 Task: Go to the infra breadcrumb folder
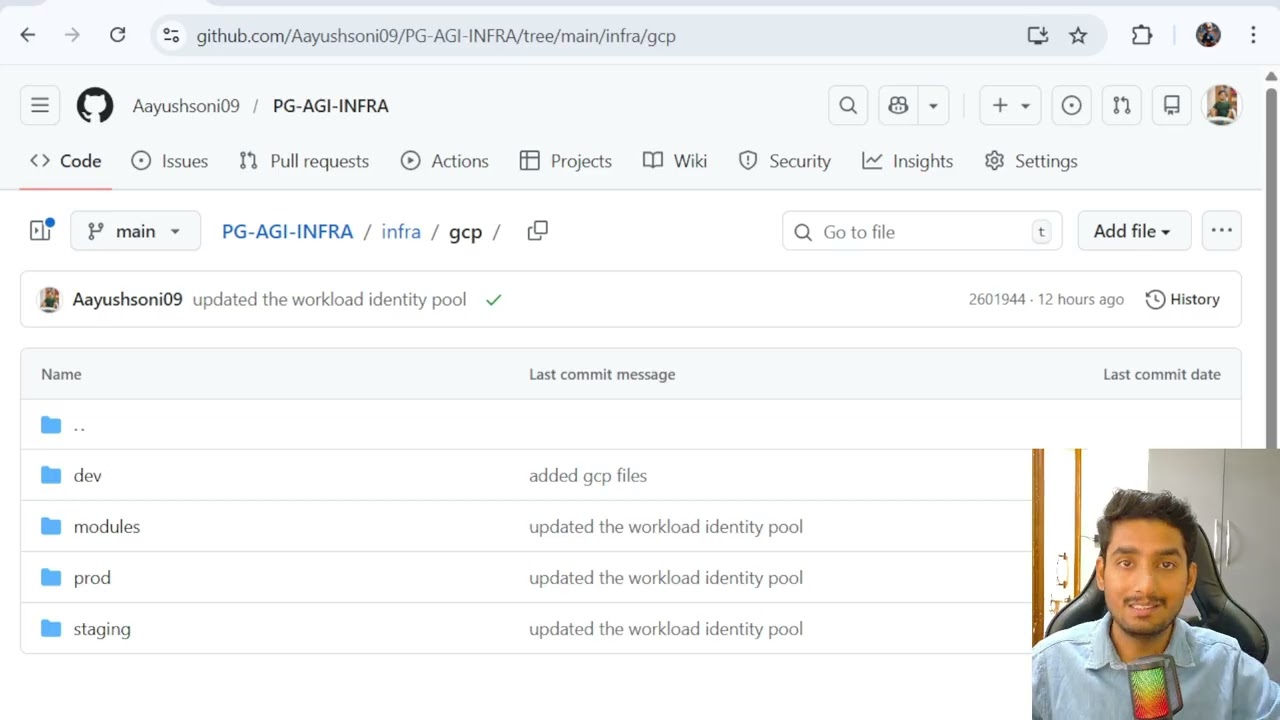tap(401, 231)
